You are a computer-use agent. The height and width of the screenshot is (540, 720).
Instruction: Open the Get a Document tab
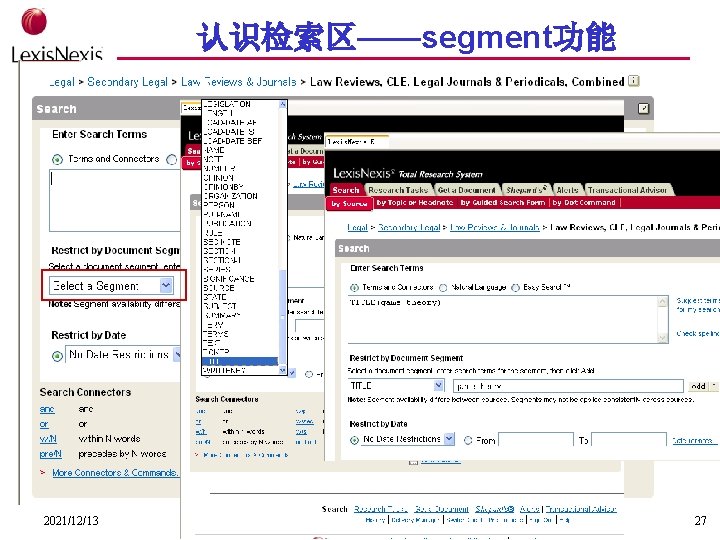(467, 190)
